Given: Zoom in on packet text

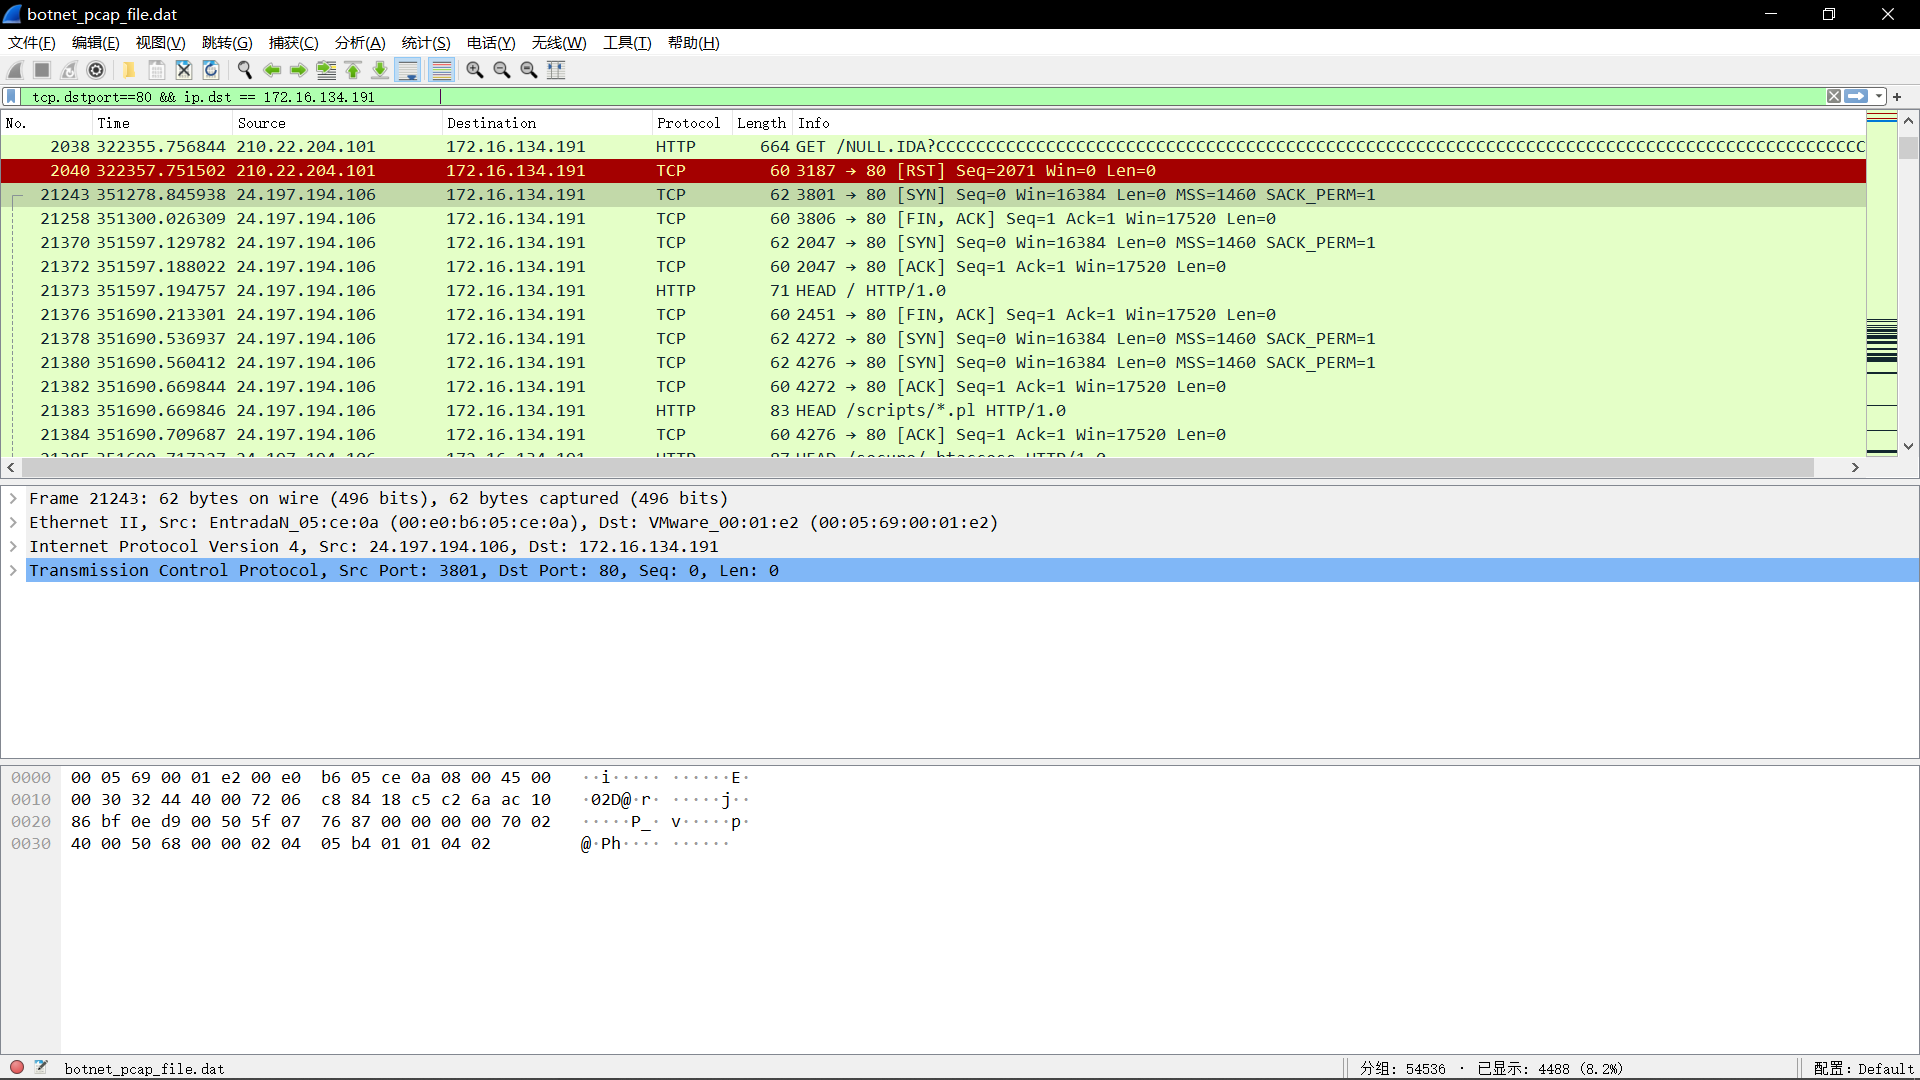Looking at the screenshot, I should pyautogui.click(x=475, y=70).
